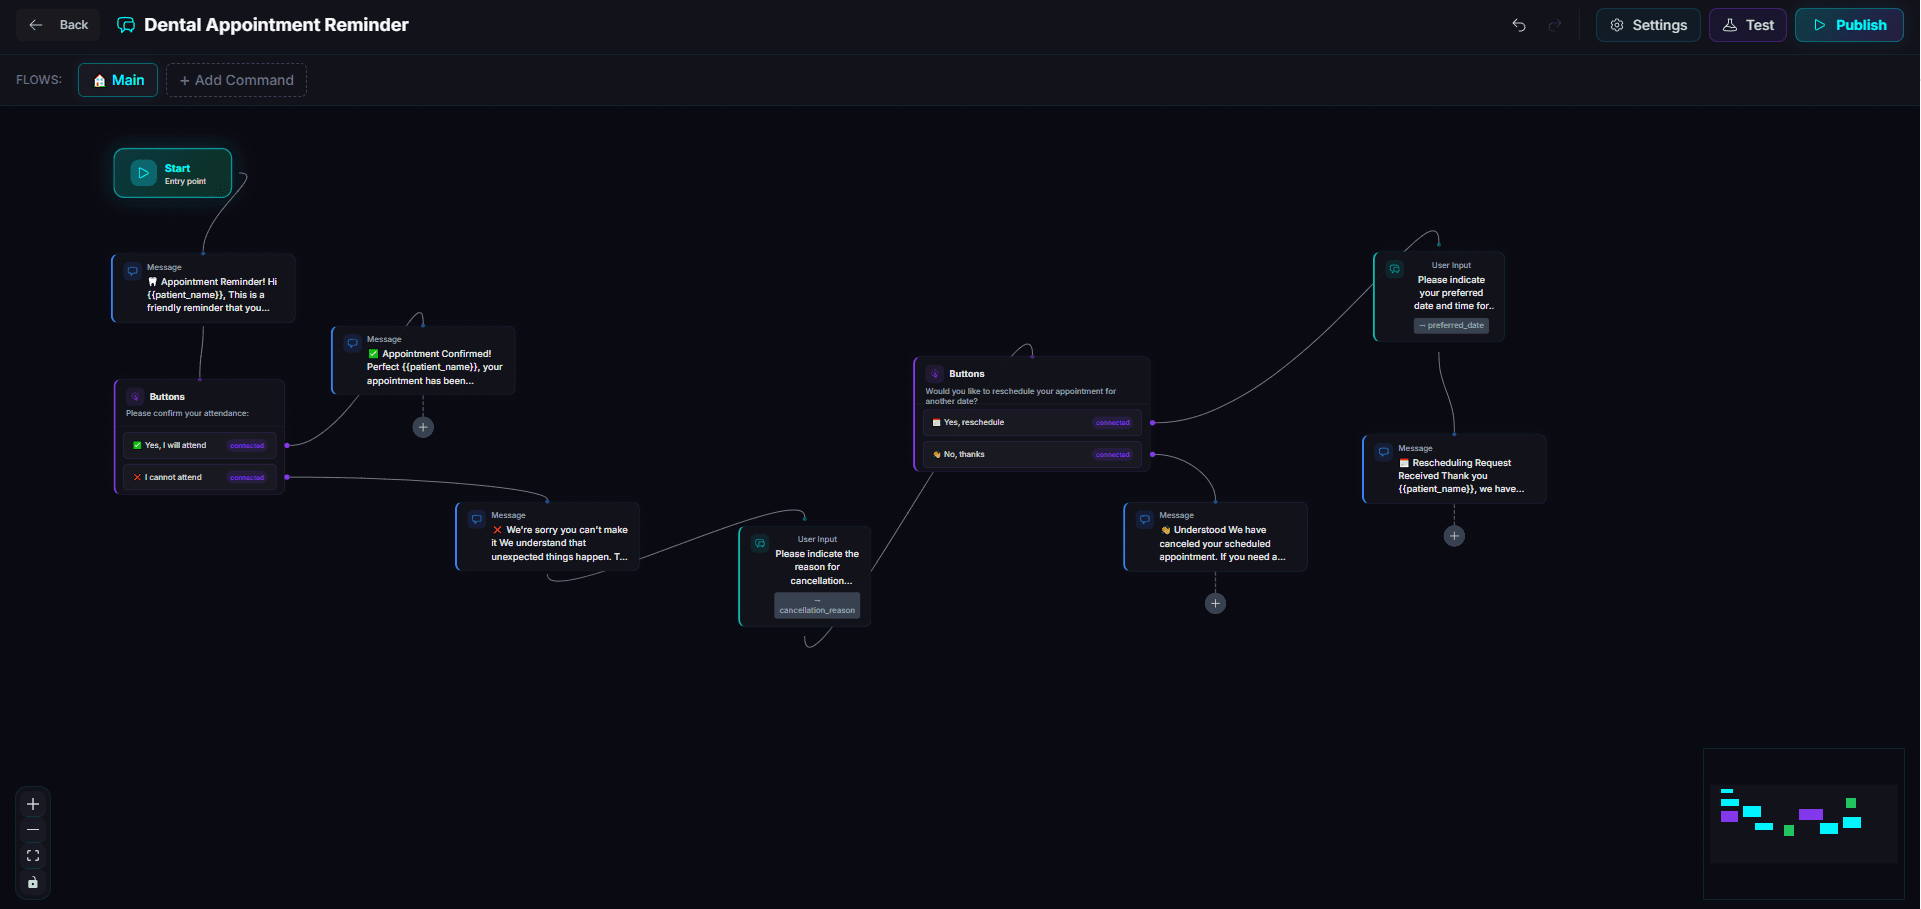Toggle the canvas lock control
This screenshot has height=909, width=1921.
(33, 883)
